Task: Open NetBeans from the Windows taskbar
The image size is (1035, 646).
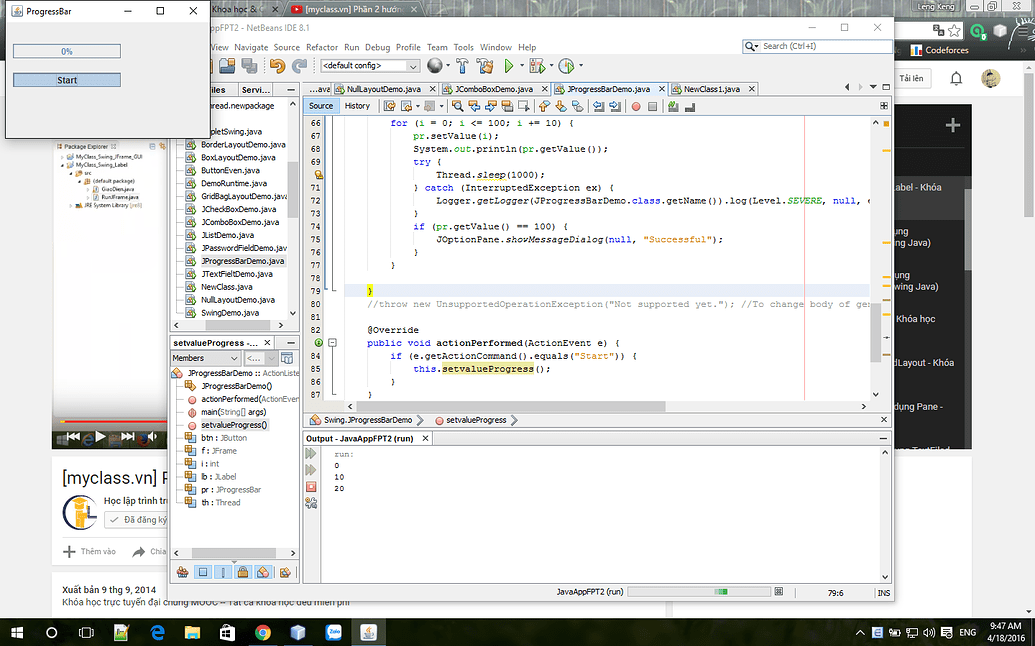Action: tap(366, 633)
